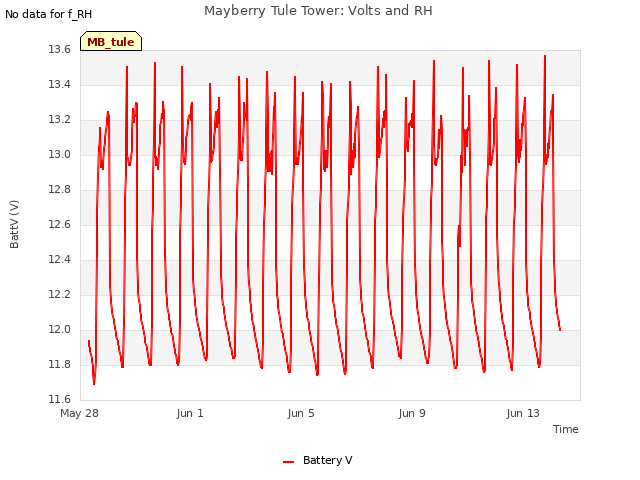This screenshot has height=480, width=640.
Task: Click the BattV (V) y-axis label
Action: tap(14, 224)
